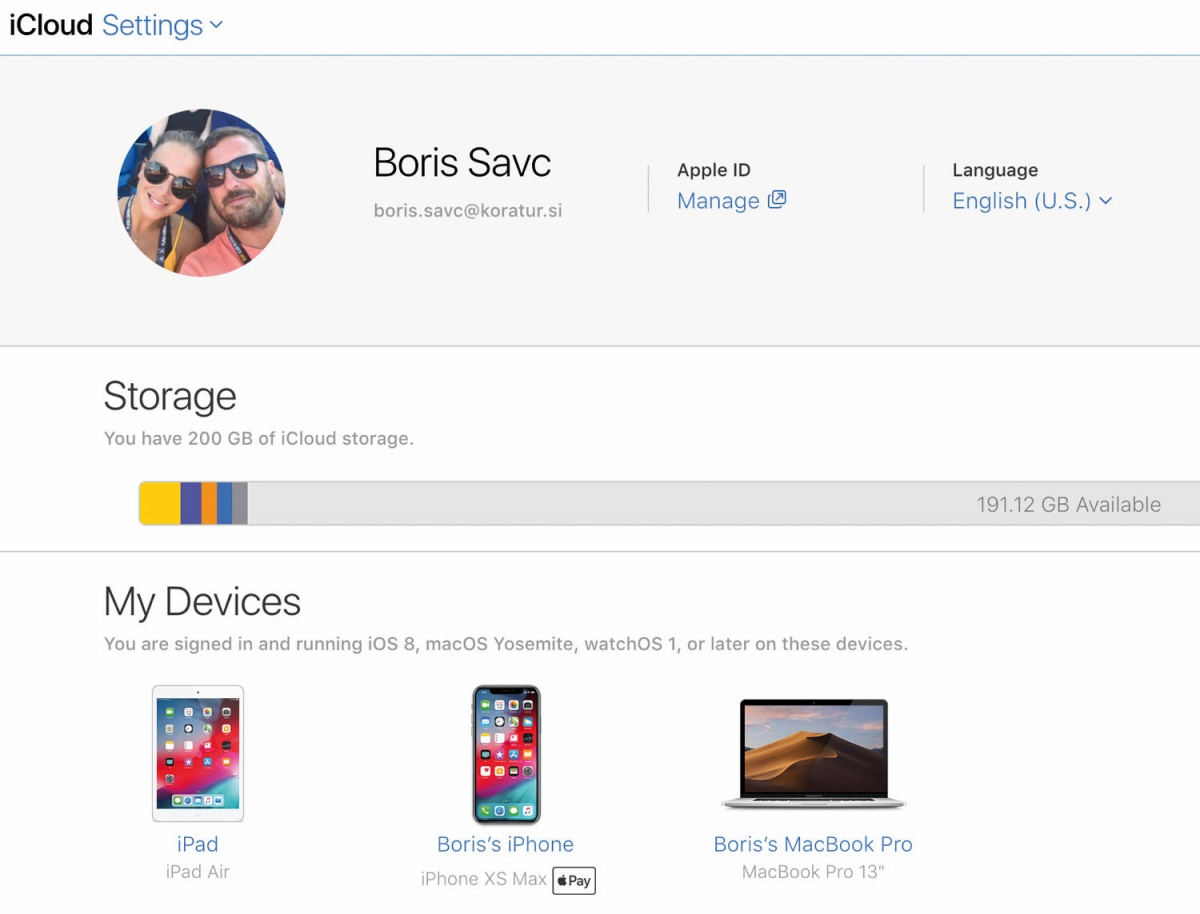Click the yellow storage bar segment
The image size is (1200, 914).
(x=160, y=503)
